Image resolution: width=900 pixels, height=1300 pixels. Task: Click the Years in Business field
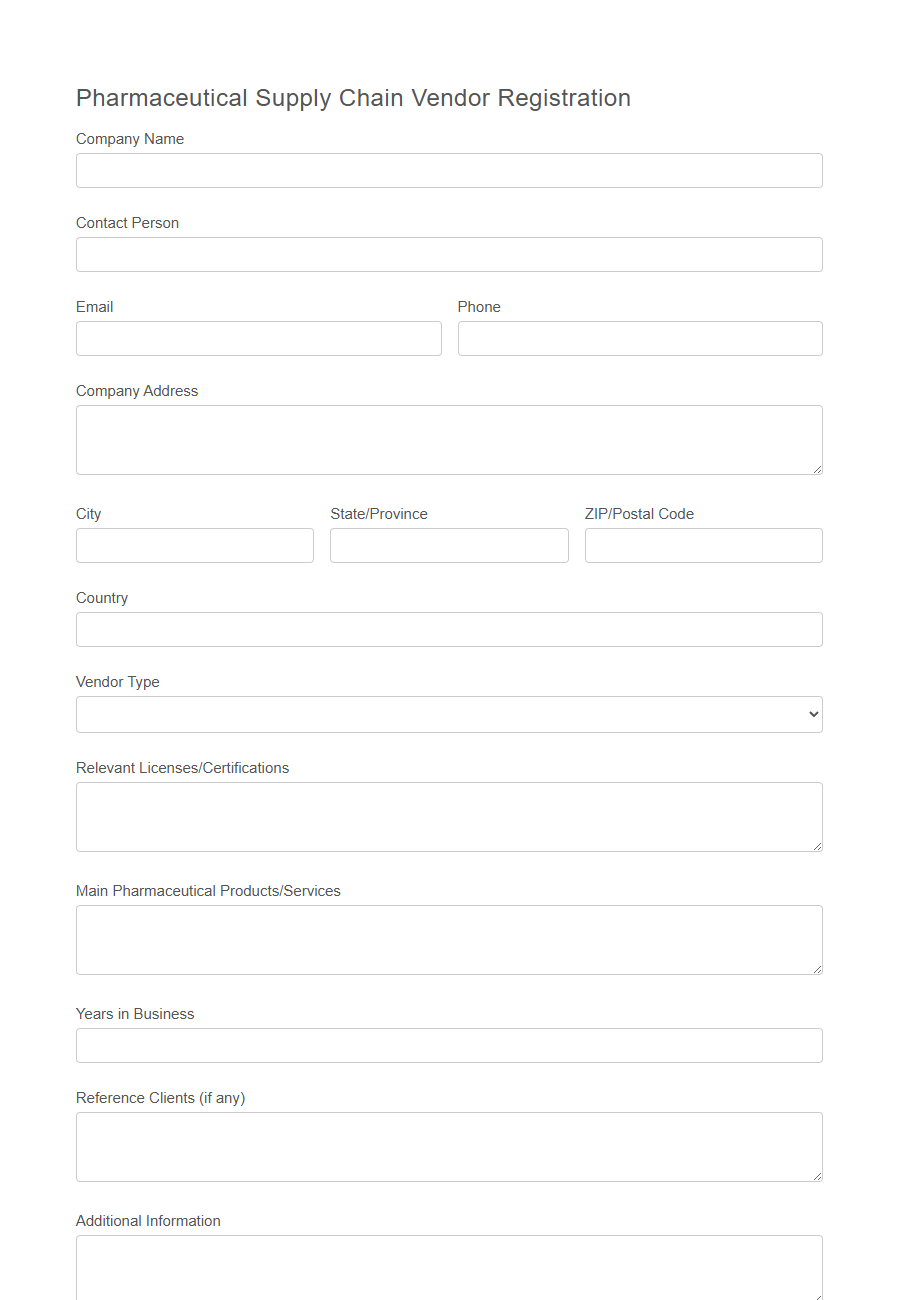448,1045
